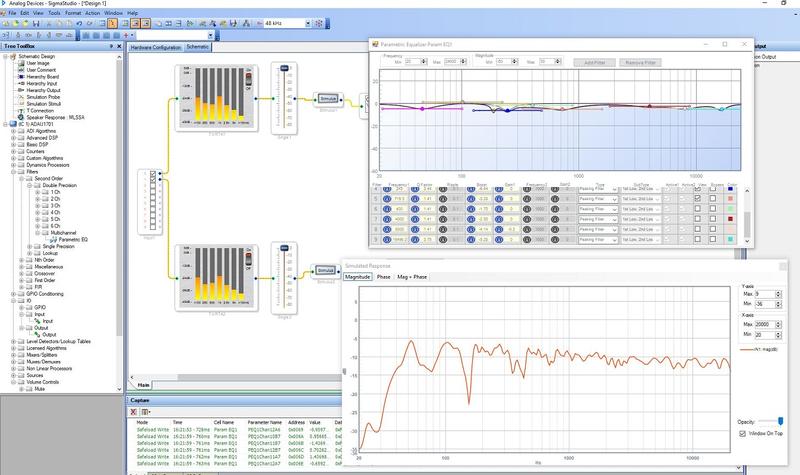The width and height of the screenshot is (800, 475).
Task: Pin the Tree ToolBox panel
Action: tap(113, 47)
